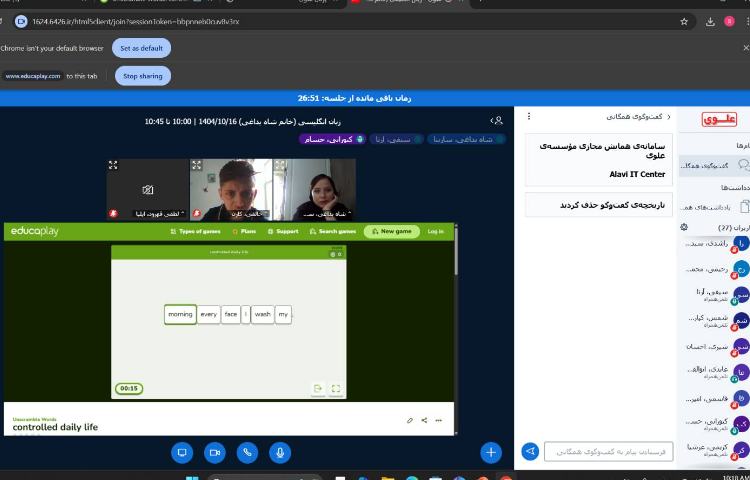Click the Educaplay game fullscreen icon
This screenshot has width=750, height=480.
336,389
